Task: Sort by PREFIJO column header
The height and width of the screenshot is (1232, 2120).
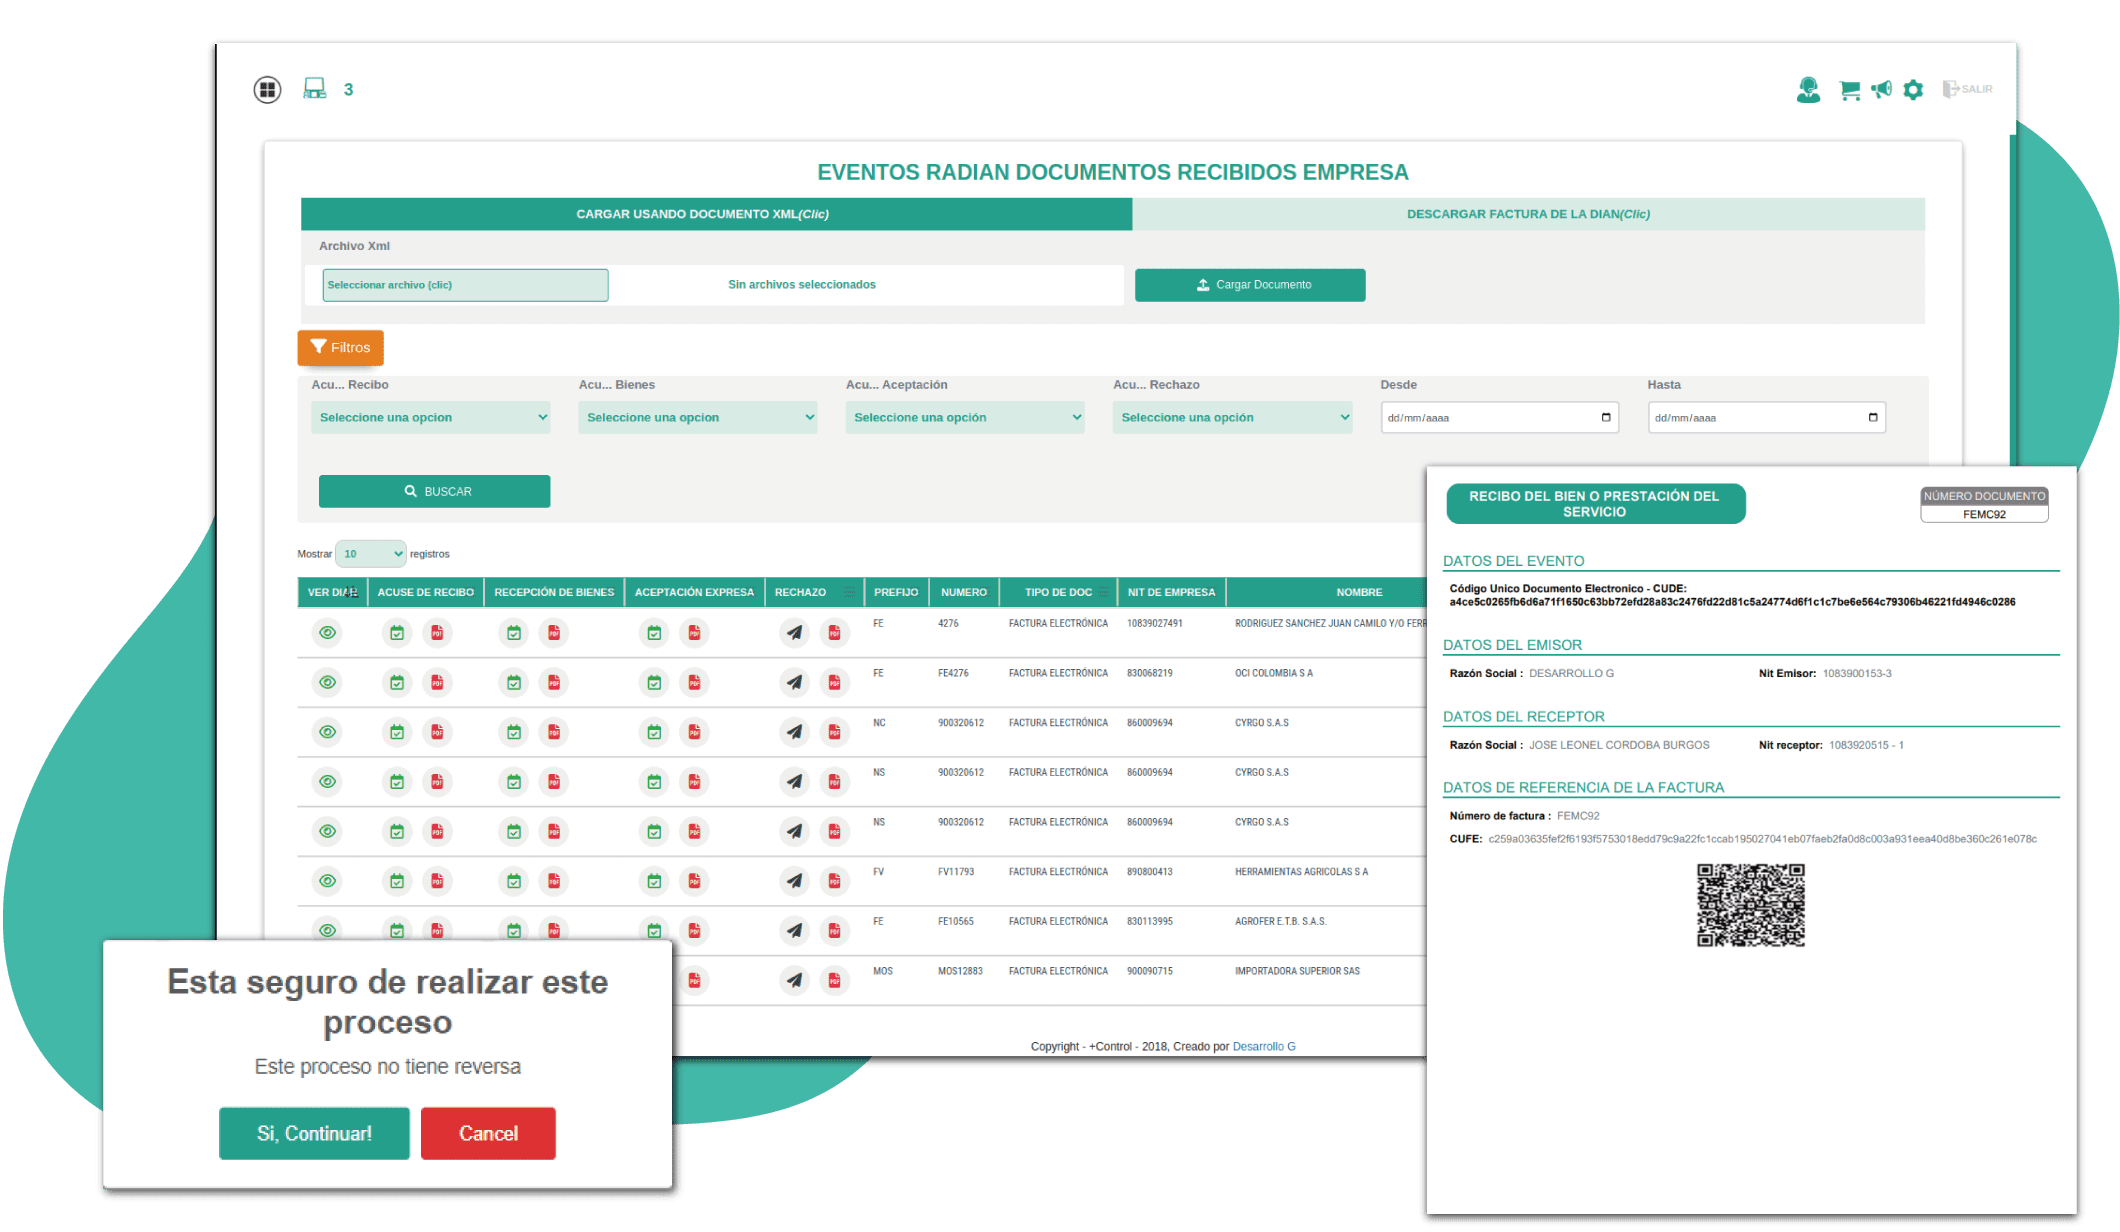Action: pyautogui.click(x=896, y=592)
